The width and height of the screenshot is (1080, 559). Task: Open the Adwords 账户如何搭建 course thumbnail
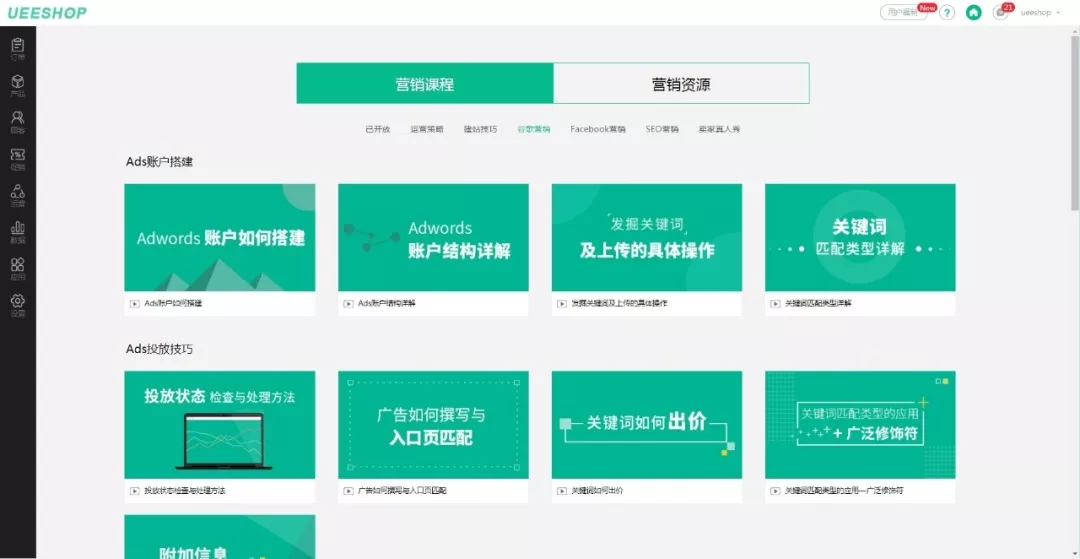(x=219, y=237)
